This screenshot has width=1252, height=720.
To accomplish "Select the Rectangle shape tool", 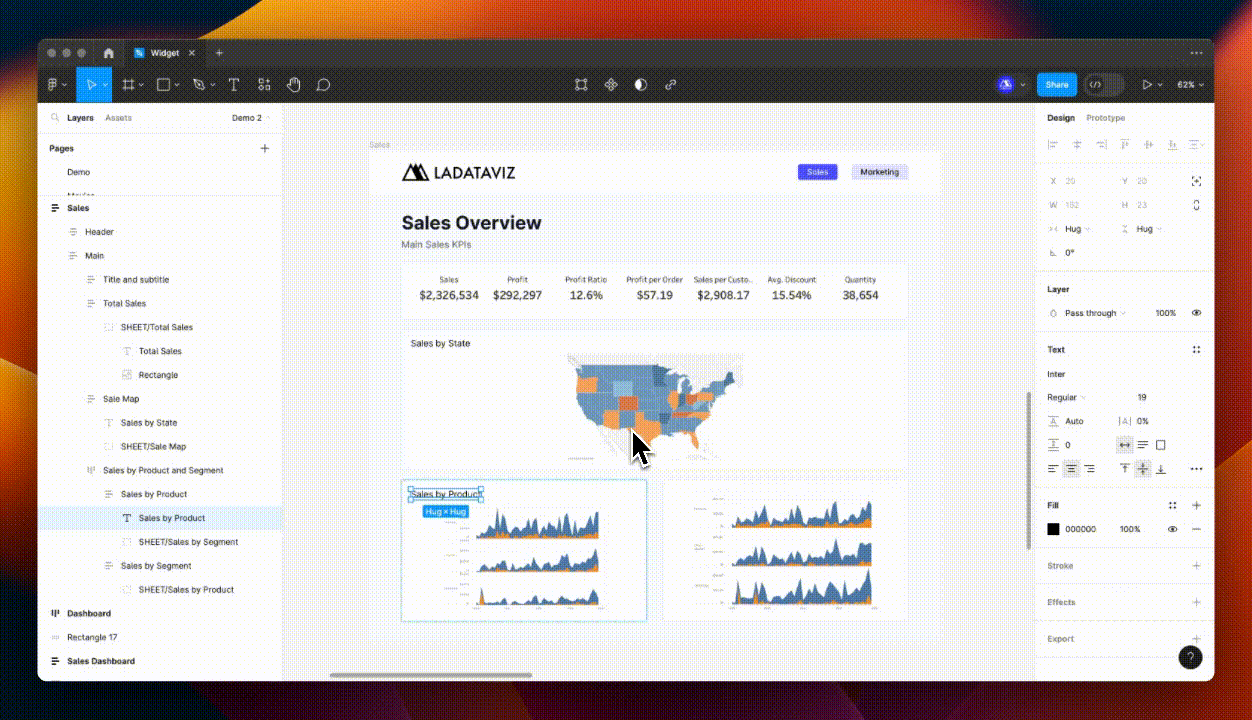I will 163,85.
